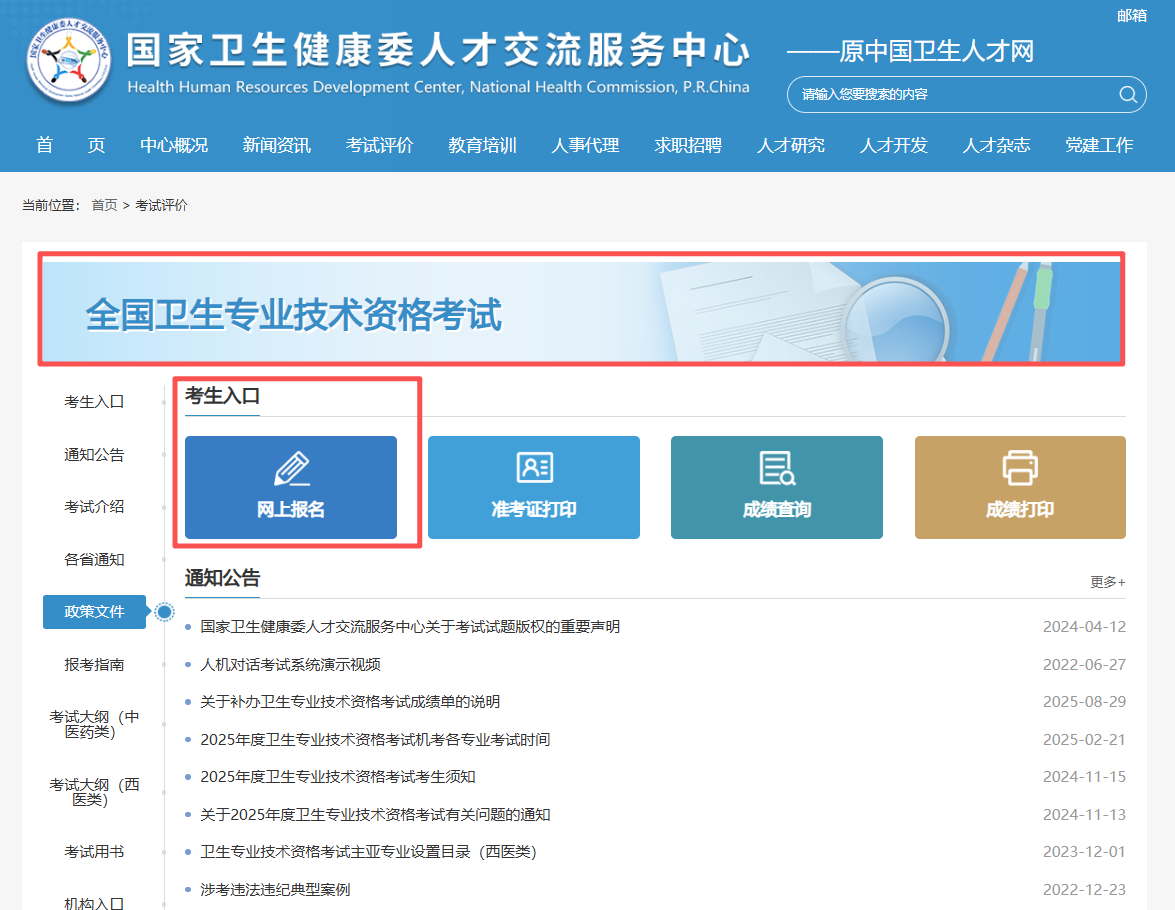The width and height of the screenshot is (1175, 910).
Task: Open the 求职招聘 navigation menu
Action: pos(687,145)
